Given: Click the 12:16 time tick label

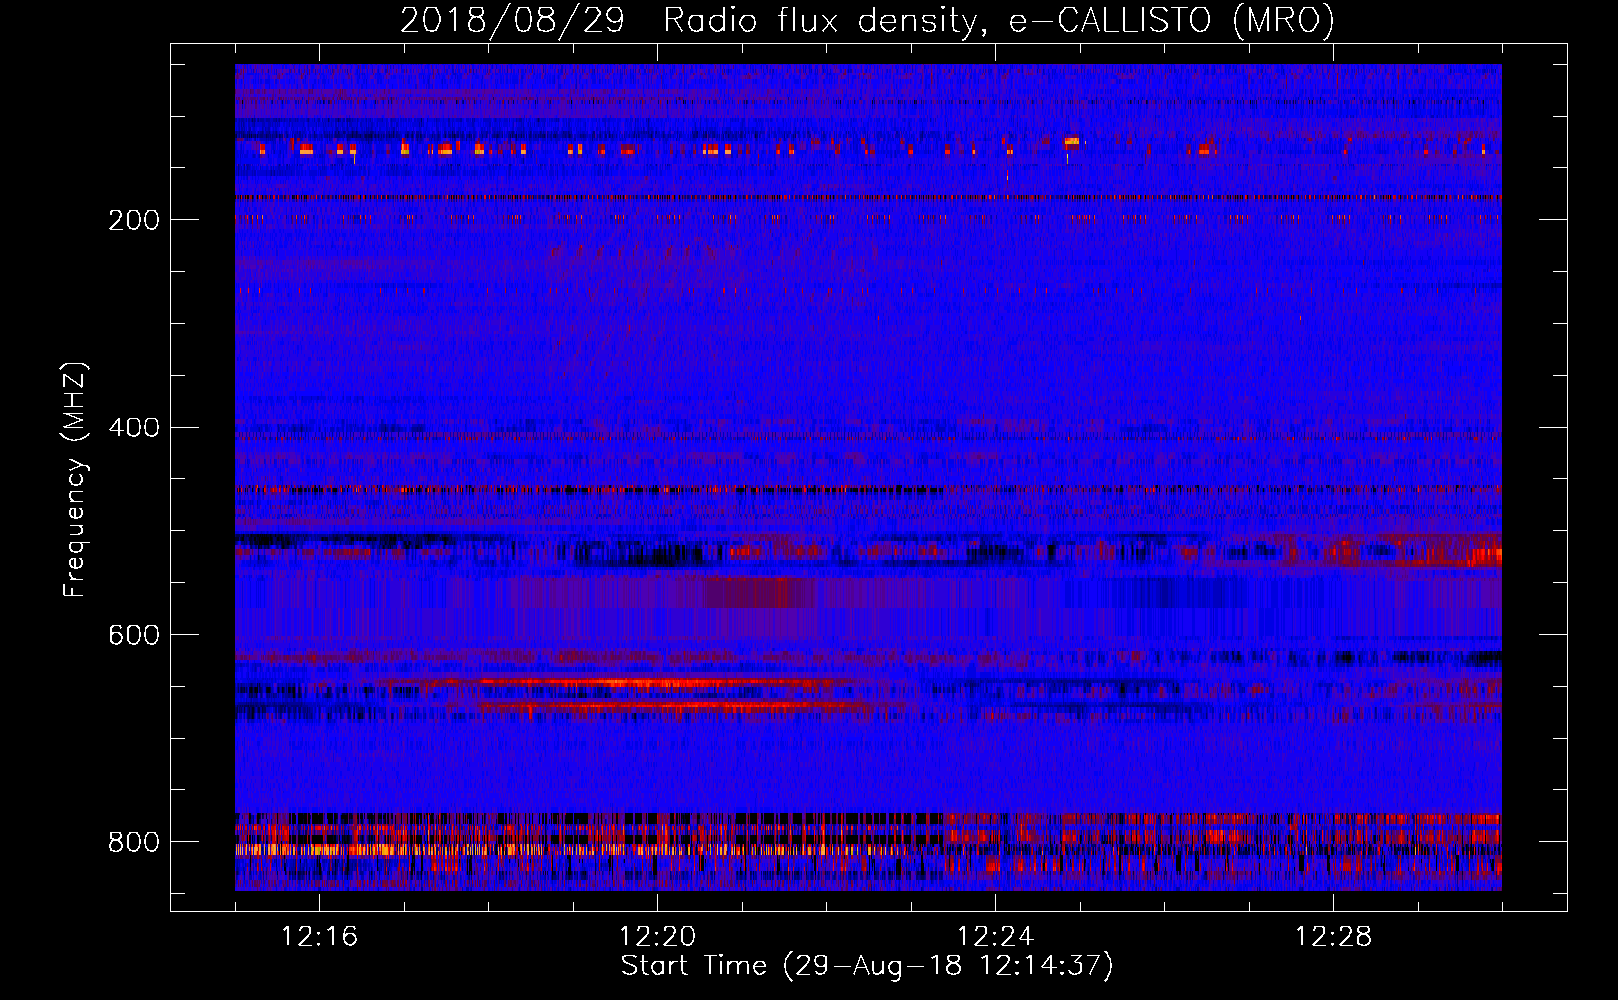Looking at the screenshot, I should point(319,937).
